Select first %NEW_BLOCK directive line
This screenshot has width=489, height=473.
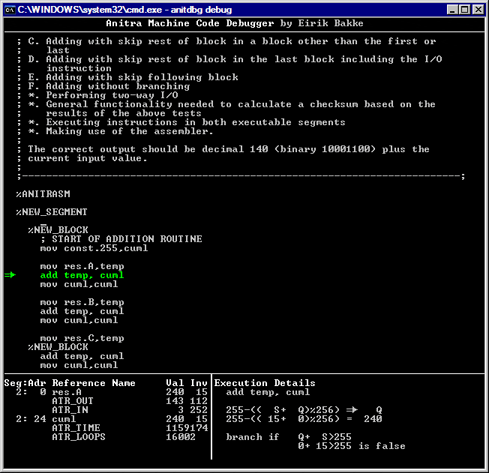pyautogui.click(x=58, y=230)
